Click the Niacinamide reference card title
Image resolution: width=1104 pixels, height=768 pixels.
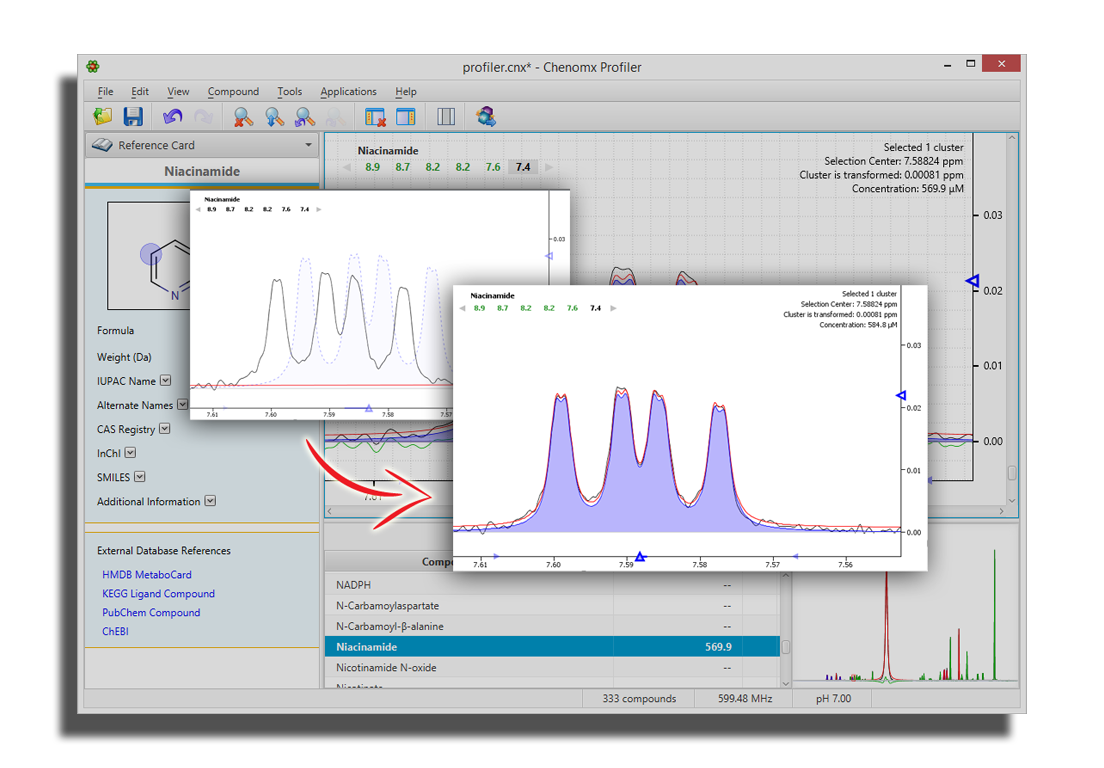coord(202,171)
